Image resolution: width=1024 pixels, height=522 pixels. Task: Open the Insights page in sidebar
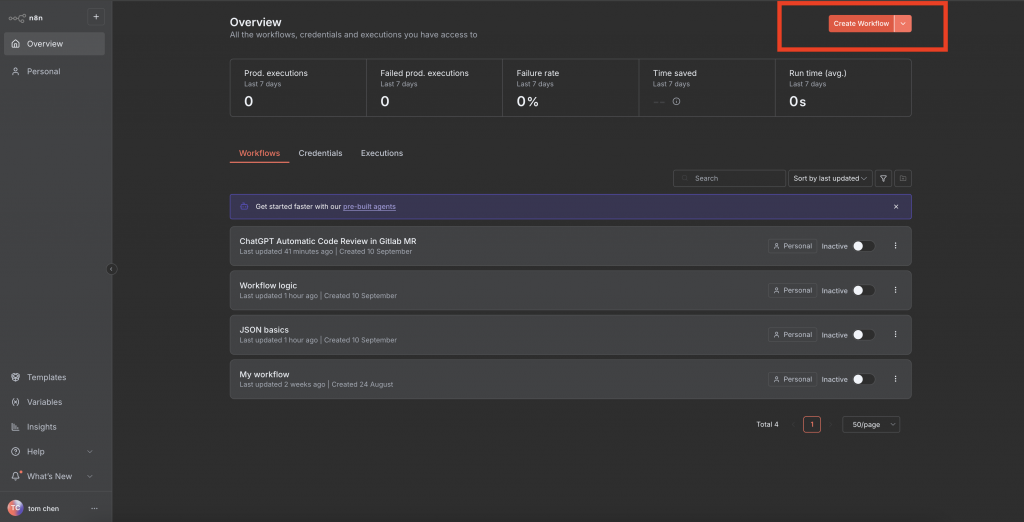pyautogui.click(x=43, y=427)
